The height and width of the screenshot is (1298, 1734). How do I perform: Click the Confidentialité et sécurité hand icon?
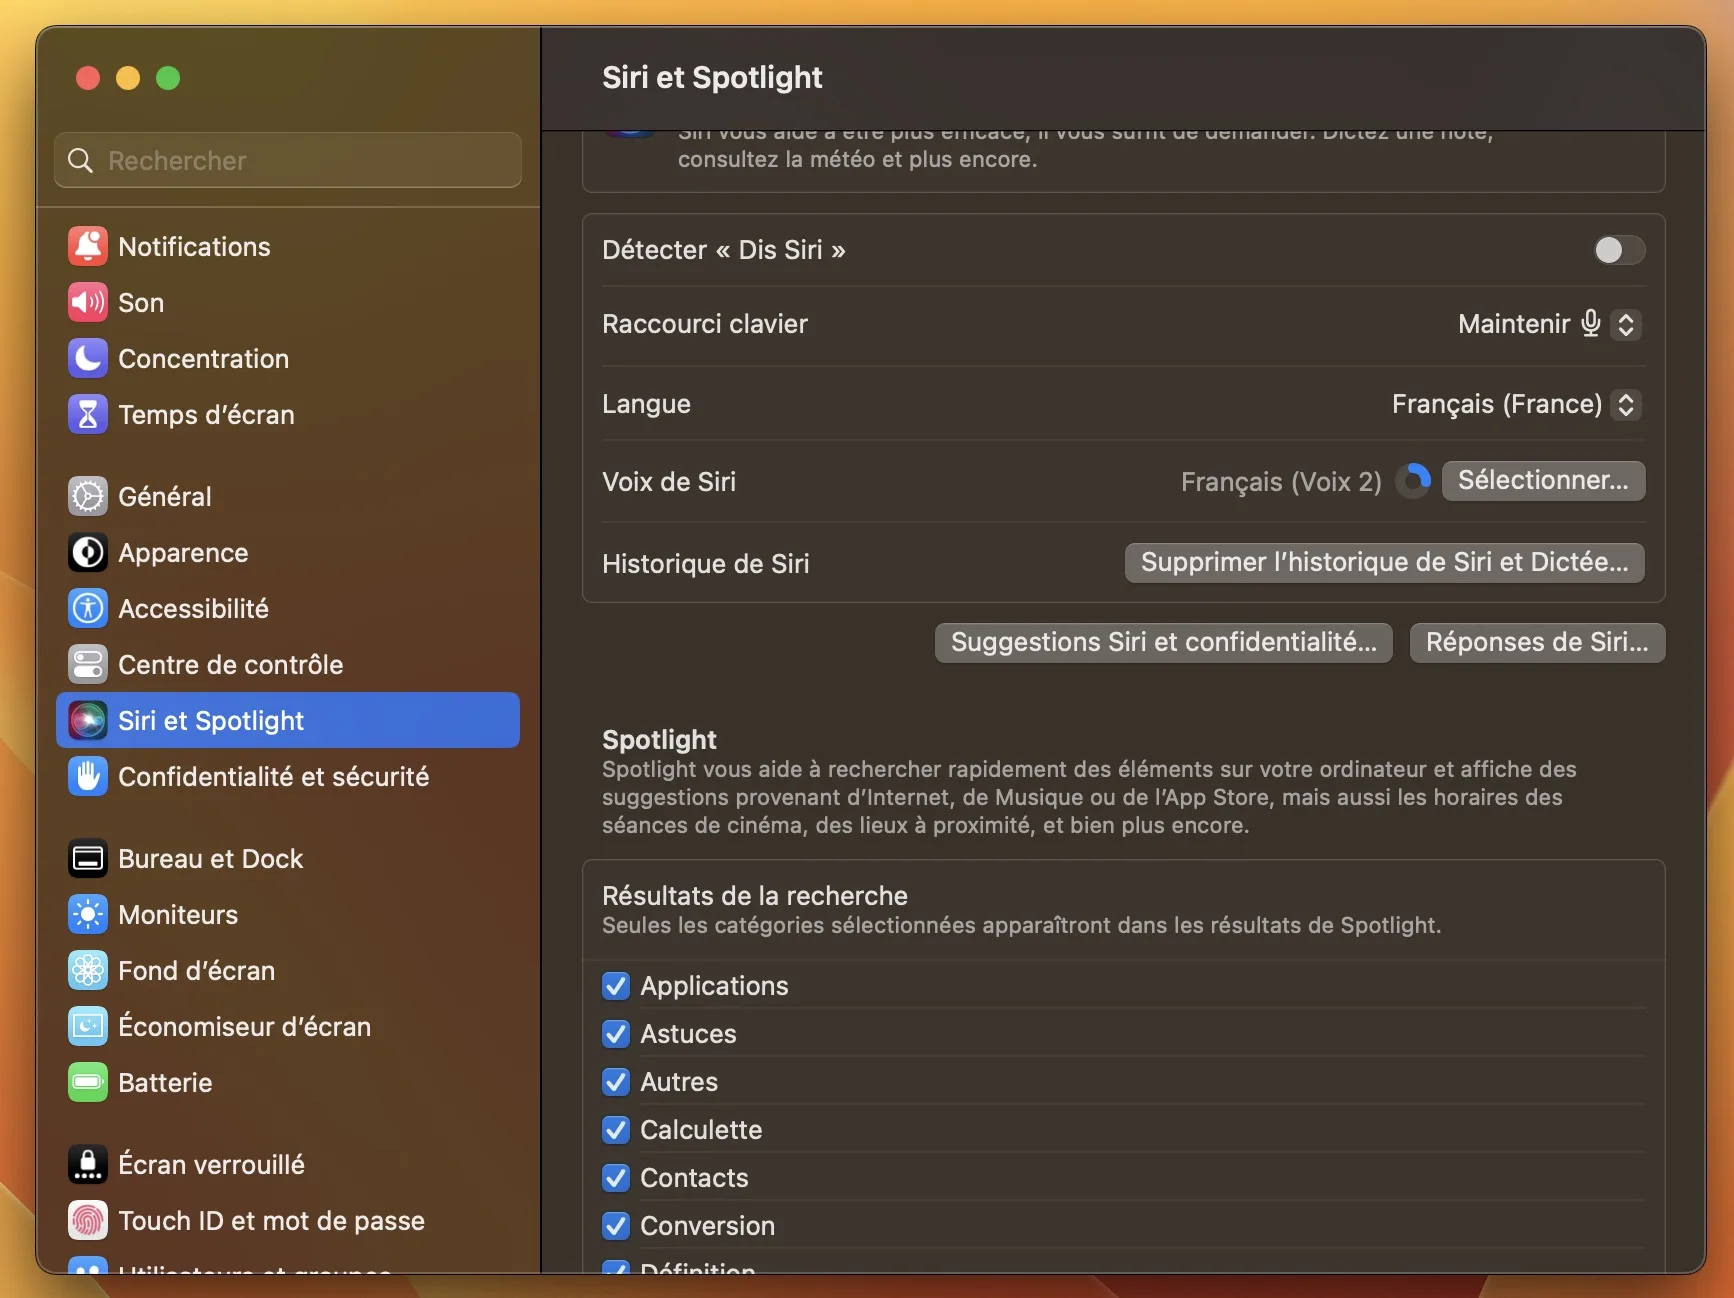coord(88,777)
